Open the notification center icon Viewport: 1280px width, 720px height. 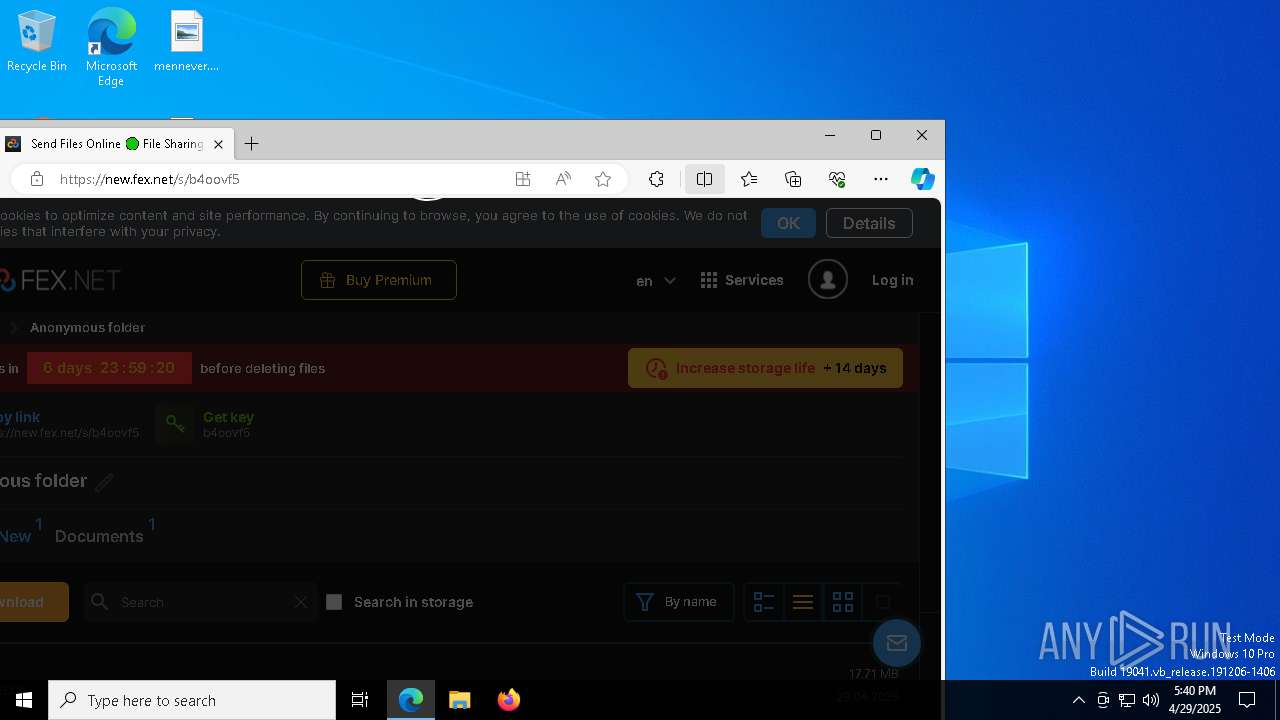point(1247,700)
